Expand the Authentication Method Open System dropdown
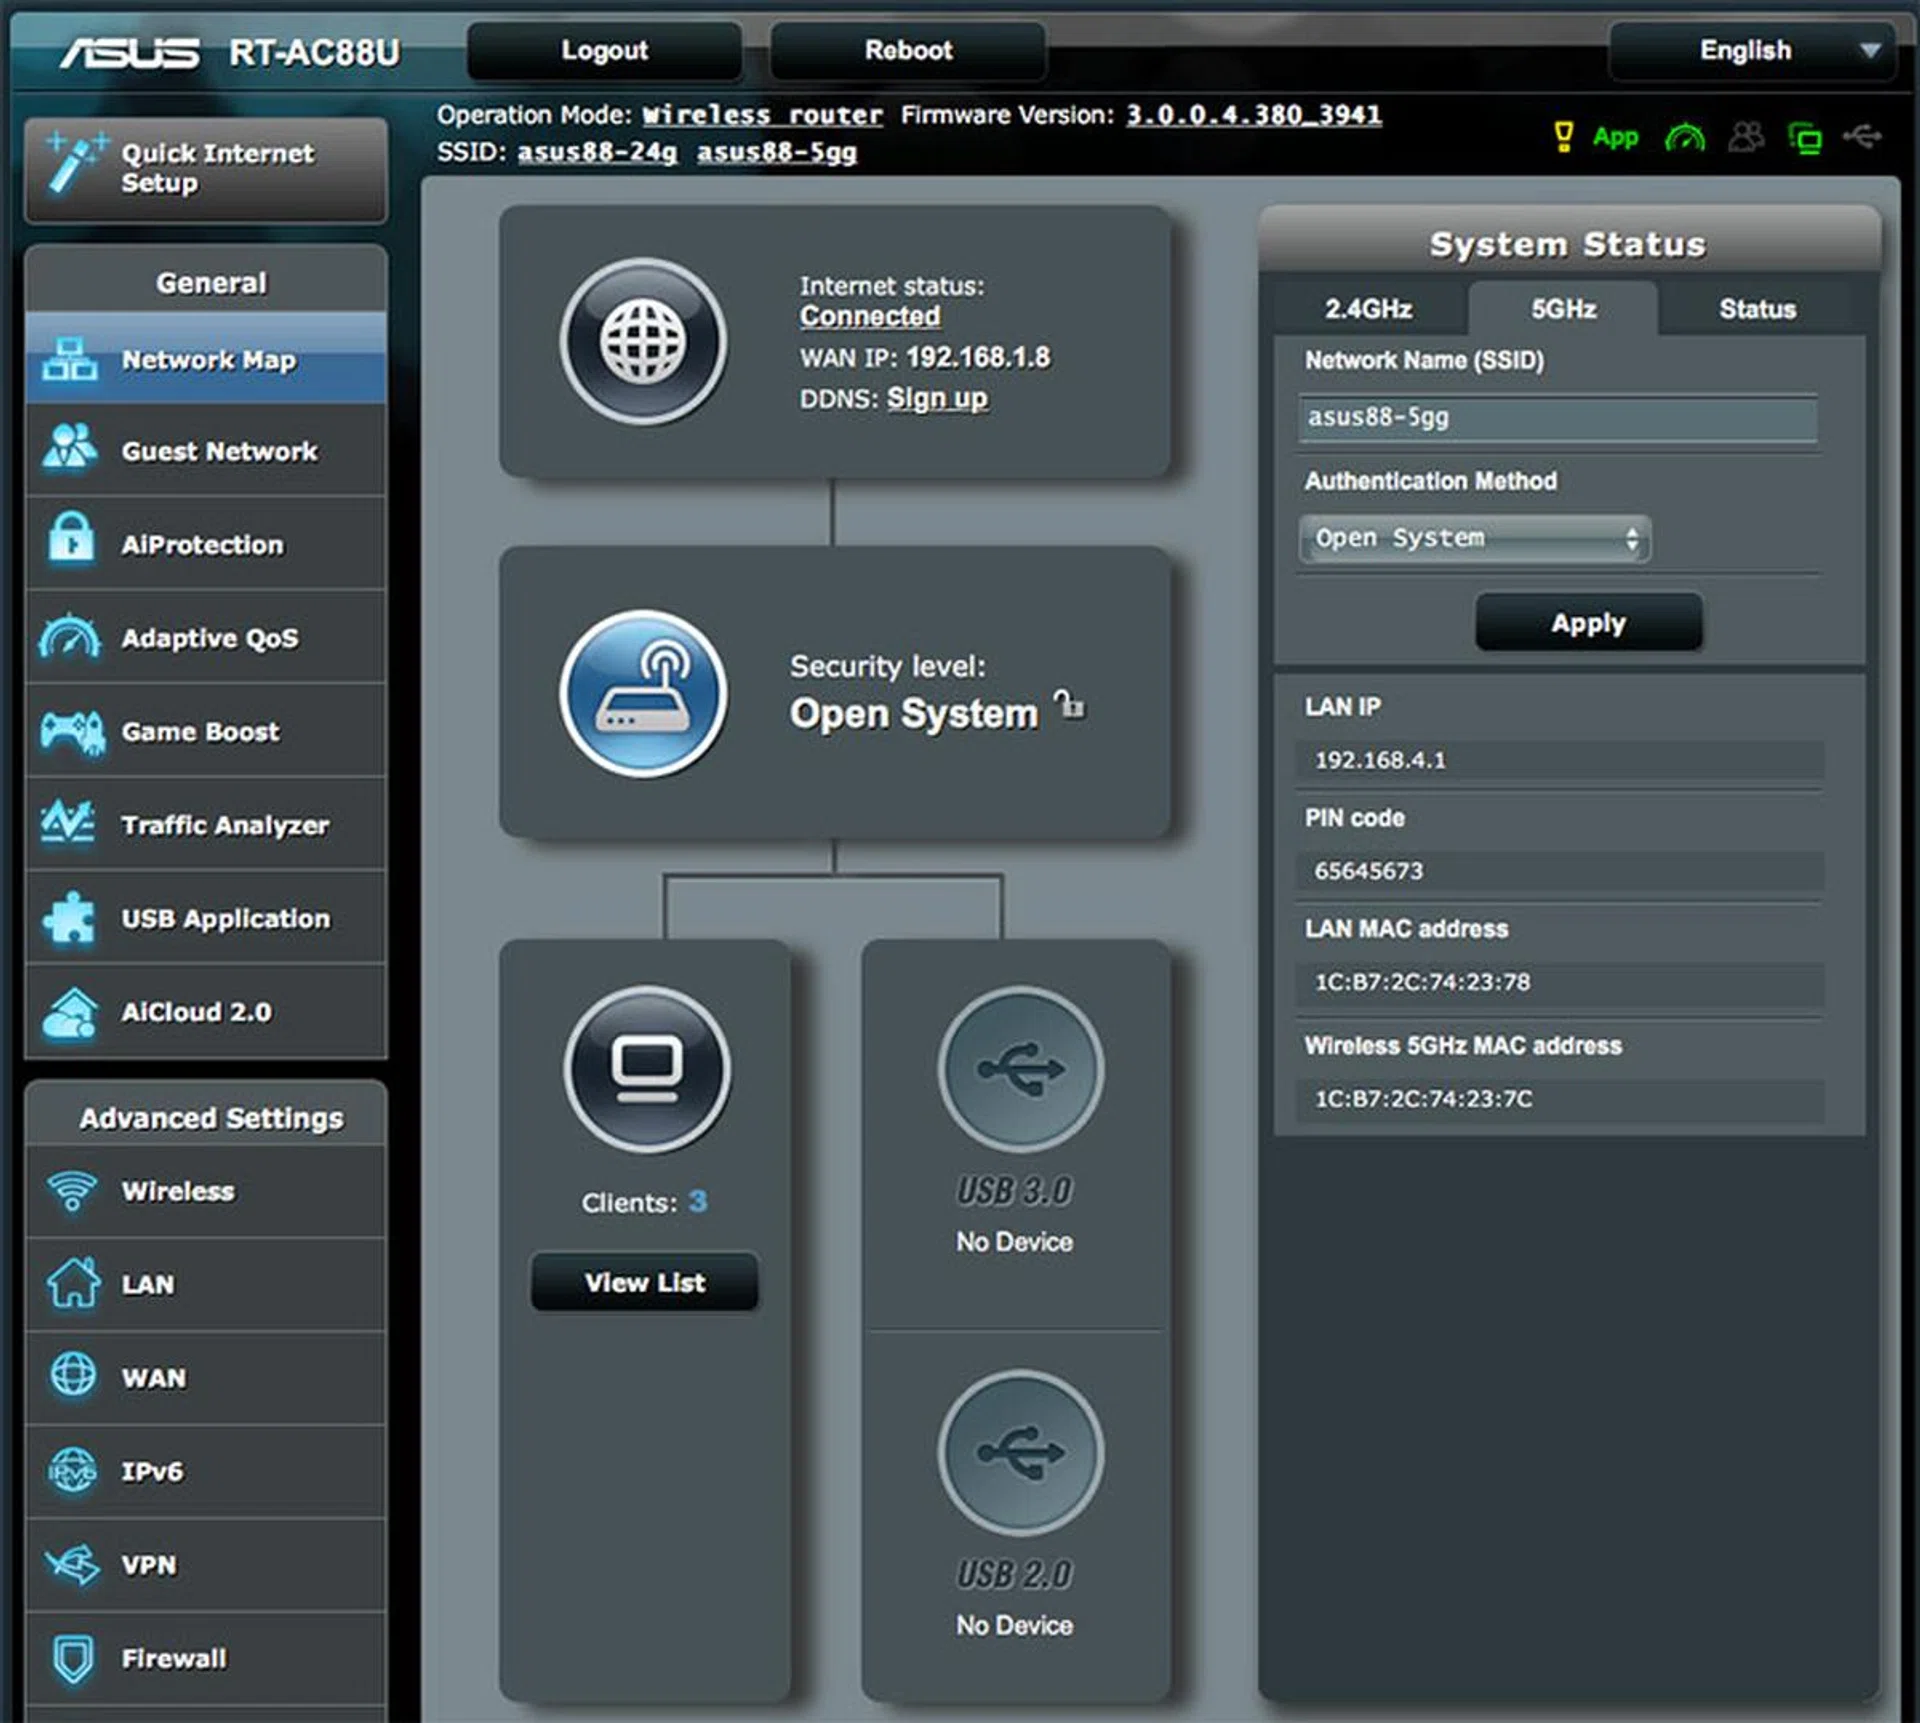Viewport: 1920px width, 1723px height. coord(1474,539)
